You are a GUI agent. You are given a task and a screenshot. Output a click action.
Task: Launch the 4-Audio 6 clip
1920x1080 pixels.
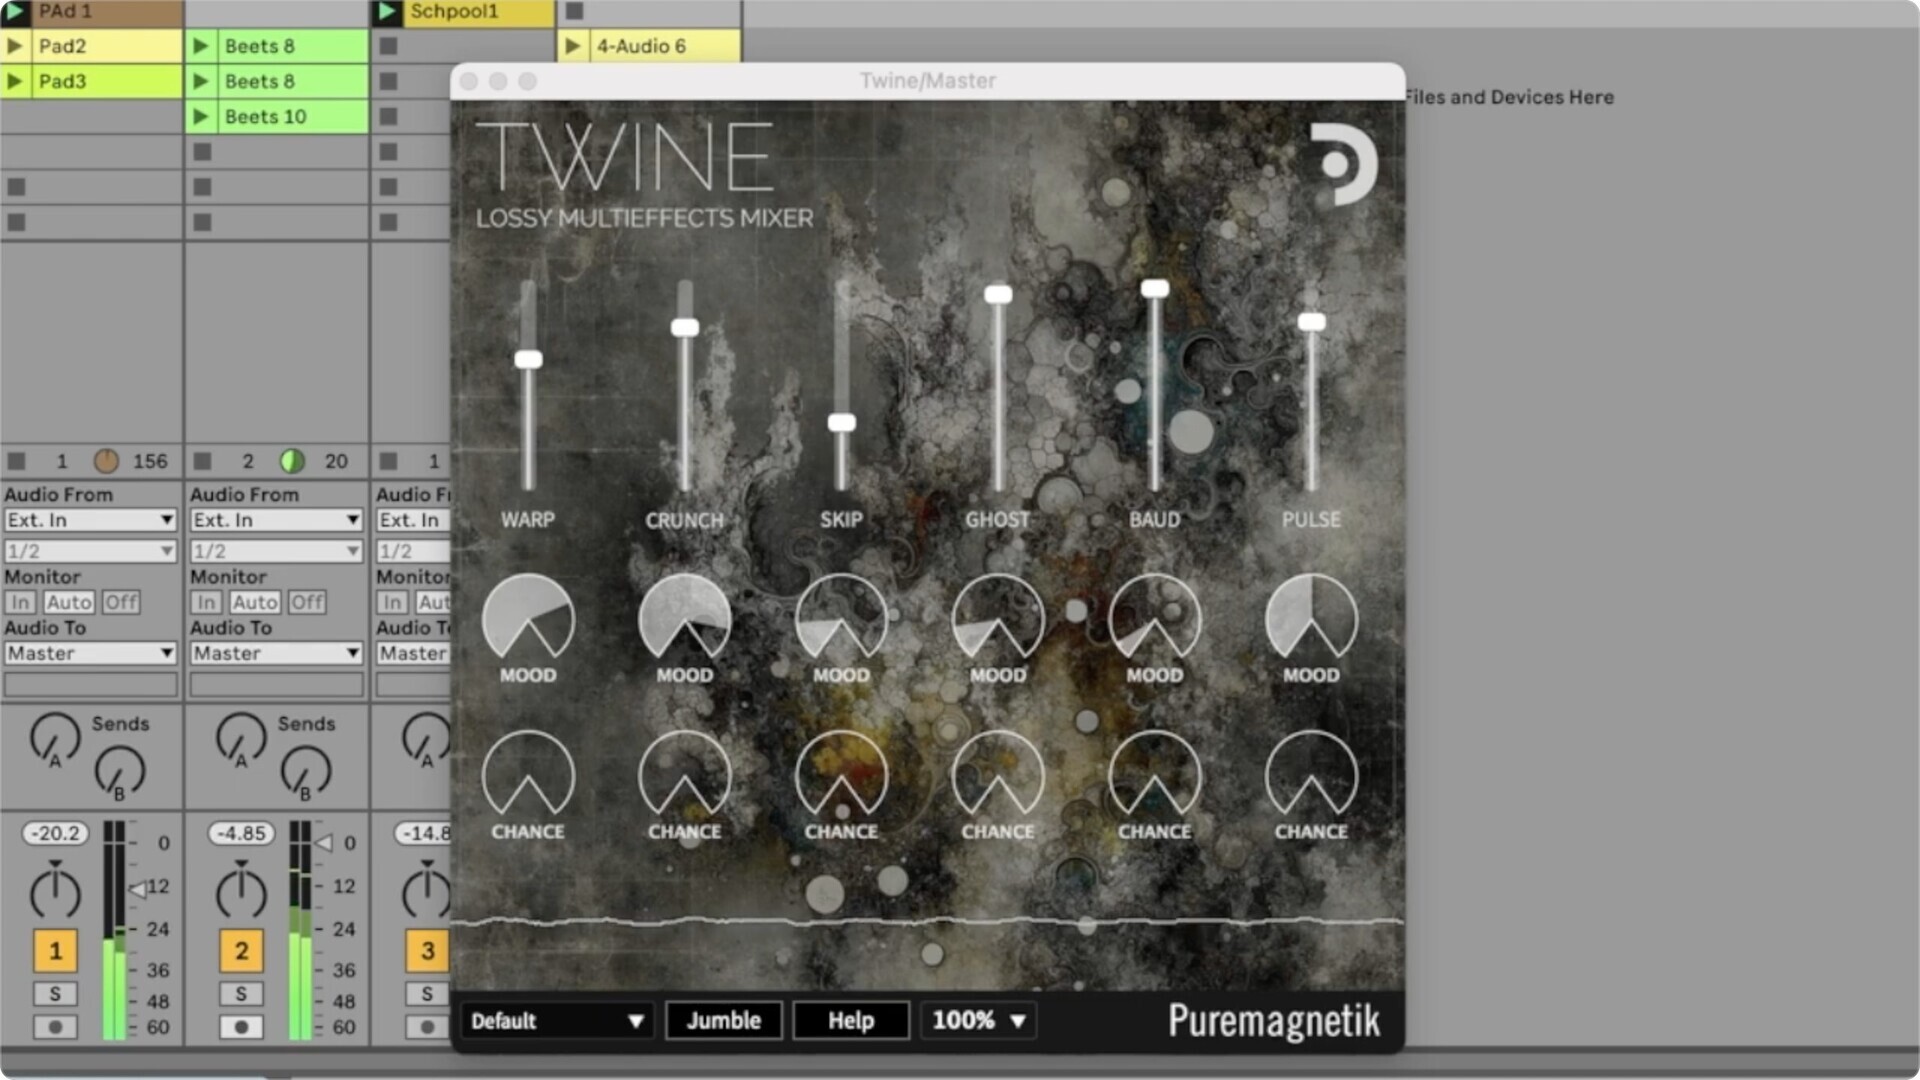573,46
